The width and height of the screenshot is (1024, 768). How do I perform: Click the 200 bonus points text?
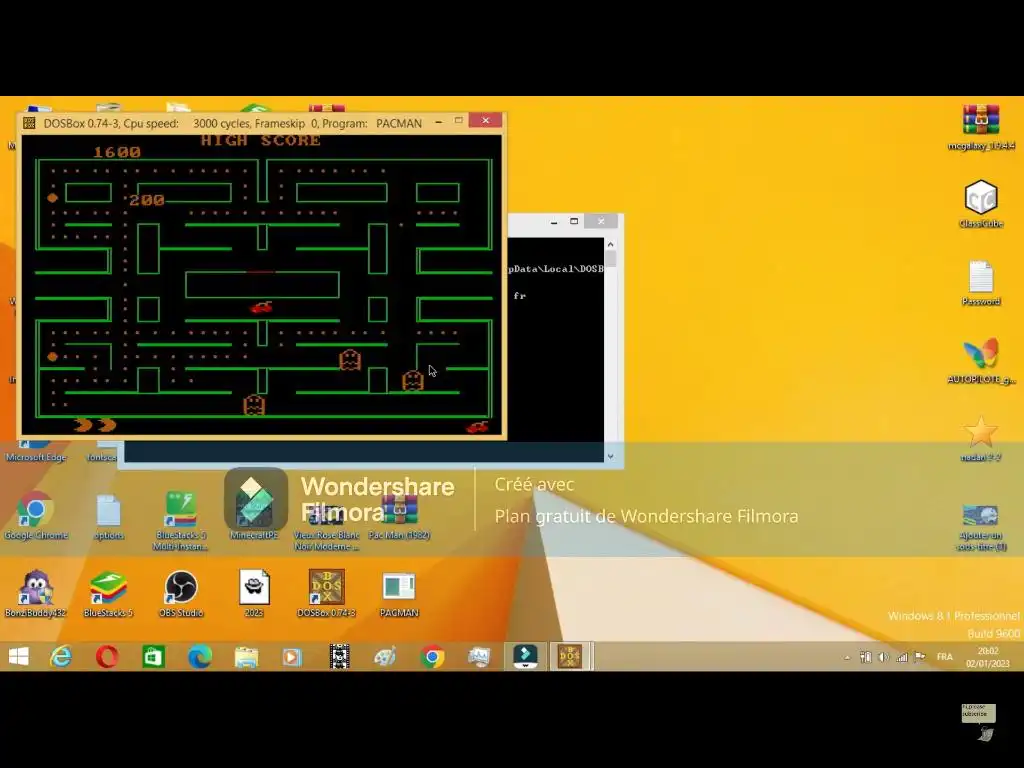coord(147,200)
